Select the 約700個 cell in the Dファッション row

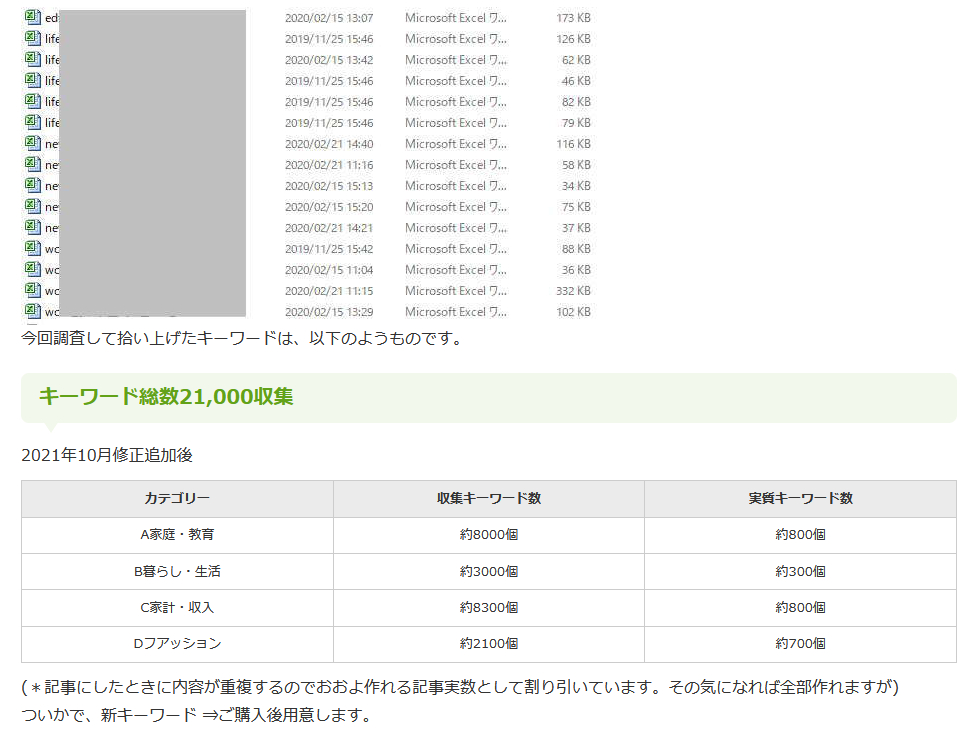pos(800,645)
